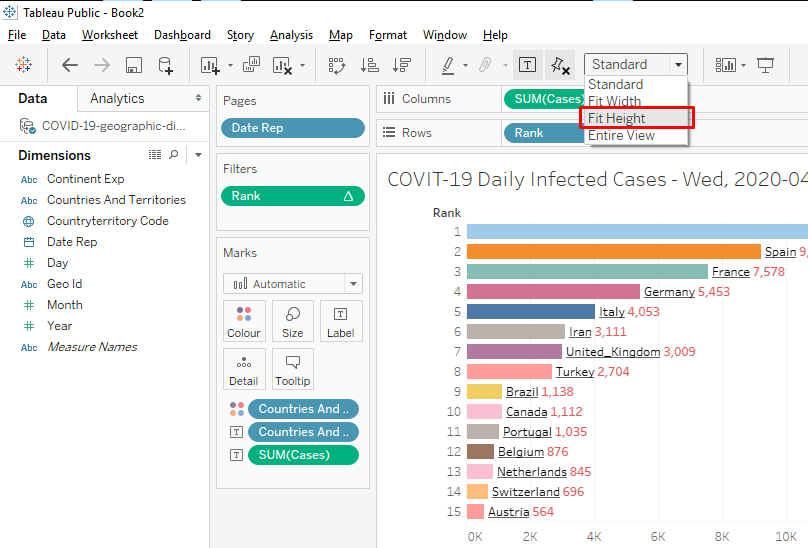The image size is (808, 548).
Task: Click the Sort ascending toolbar icon
Action: (x=369, y=65)
